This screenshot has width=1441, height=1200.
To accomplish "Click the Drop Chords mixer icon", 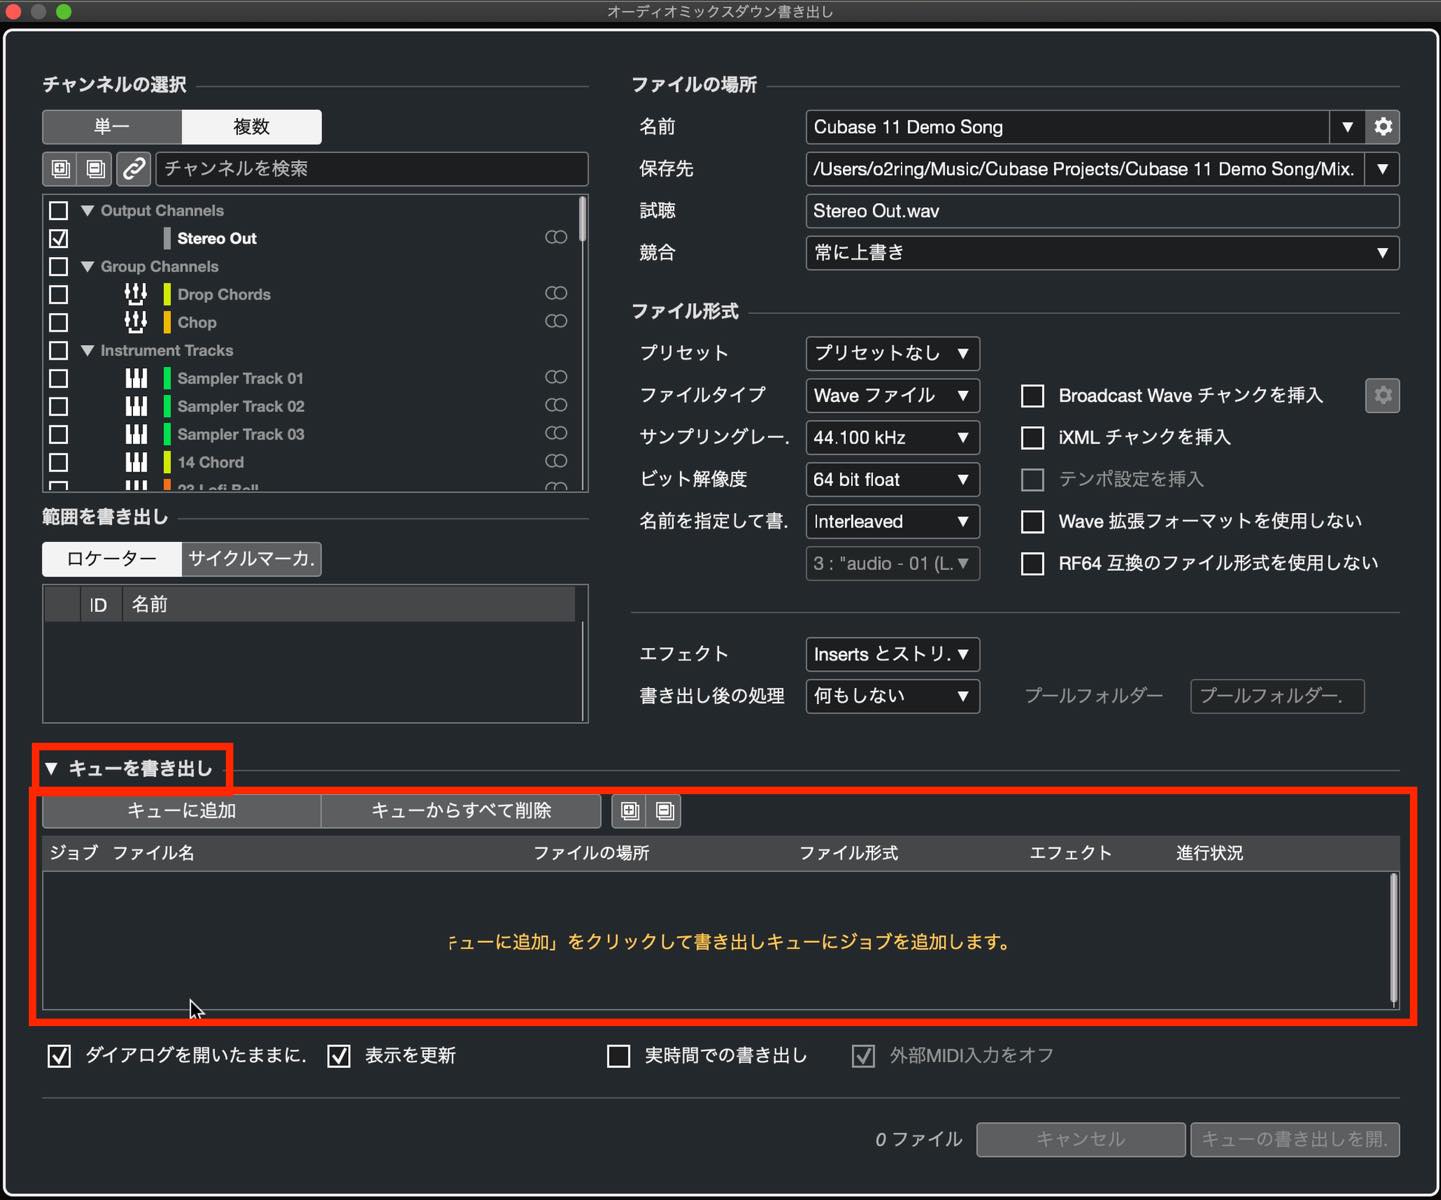I will 135,294.
